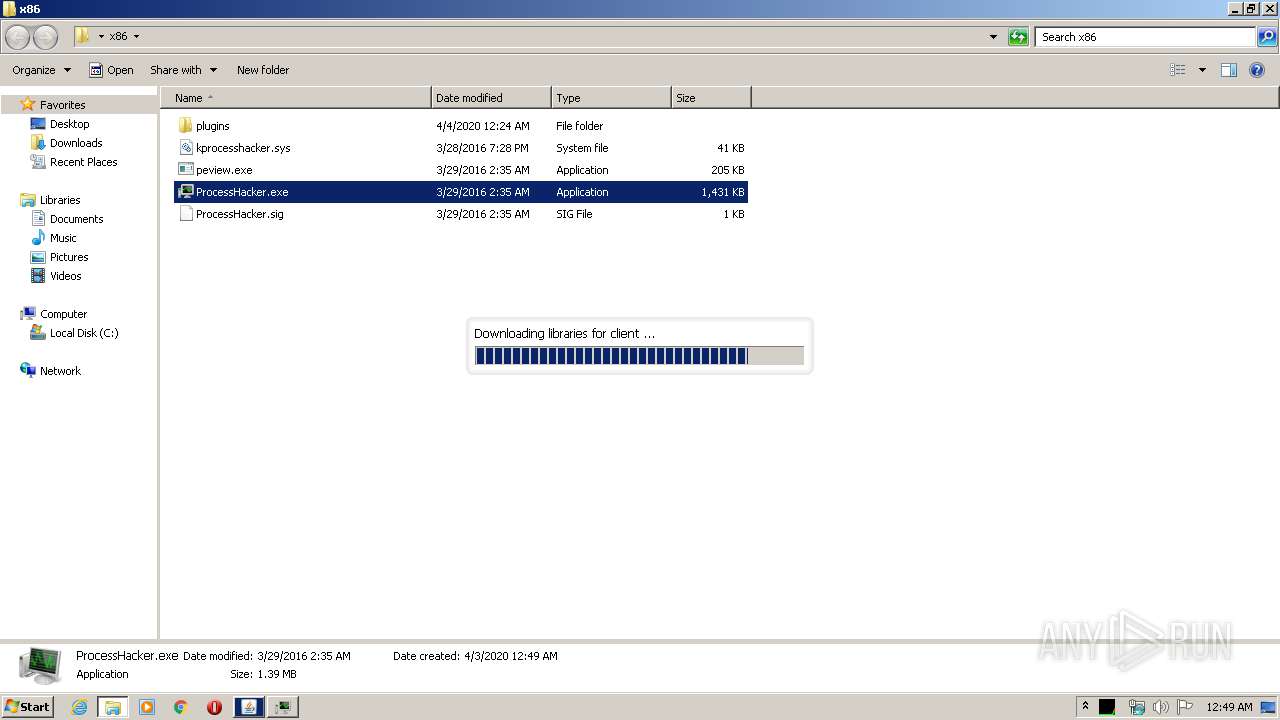Sort by the Type column header
This screenshot has height=720, width=1280.
(611, 98)
